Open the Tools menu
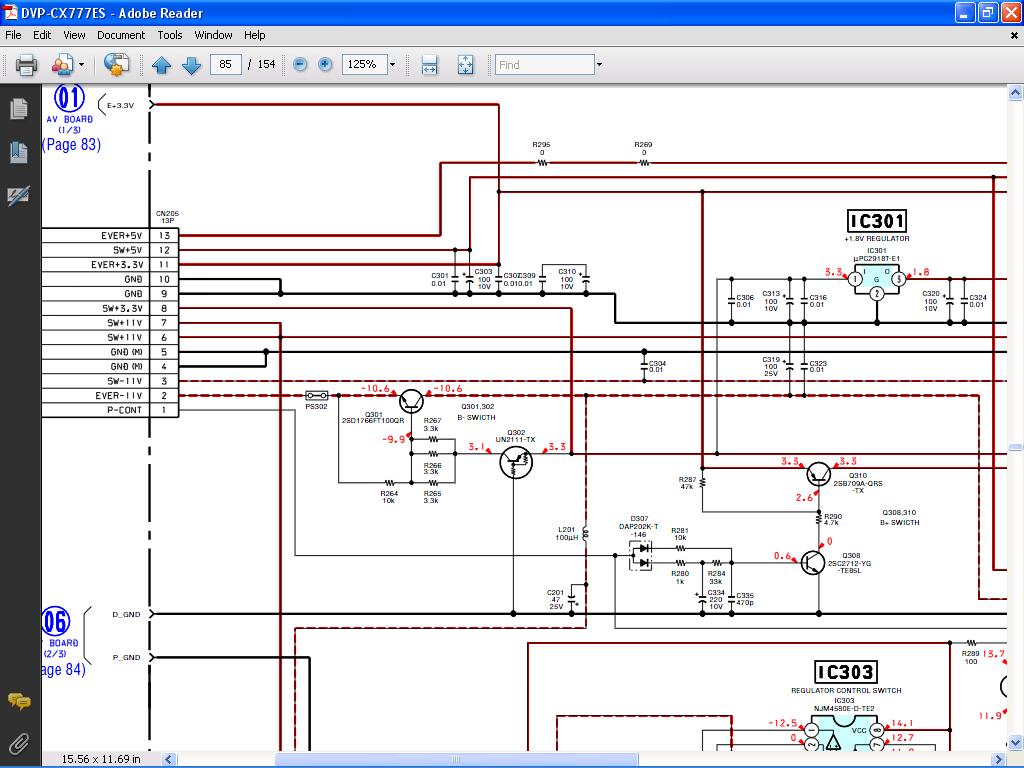Image resolution: width=1024 pixels, height=768 pixels. tap(170, 35)
